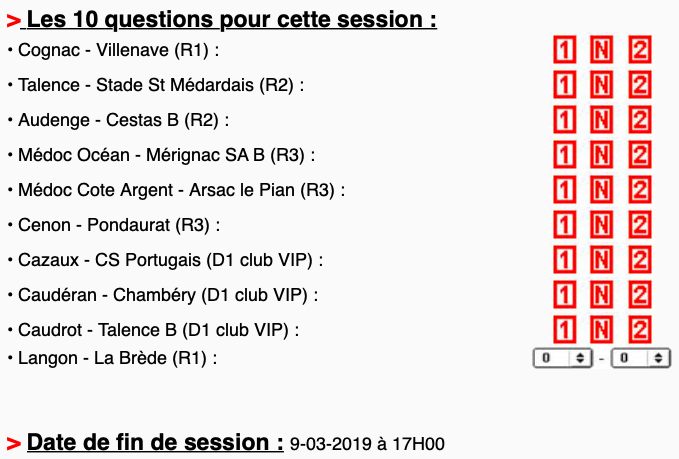Pick 1 for Caudéran - Chambéry
This screenshot has height=459, width=679.
point(565,295)
